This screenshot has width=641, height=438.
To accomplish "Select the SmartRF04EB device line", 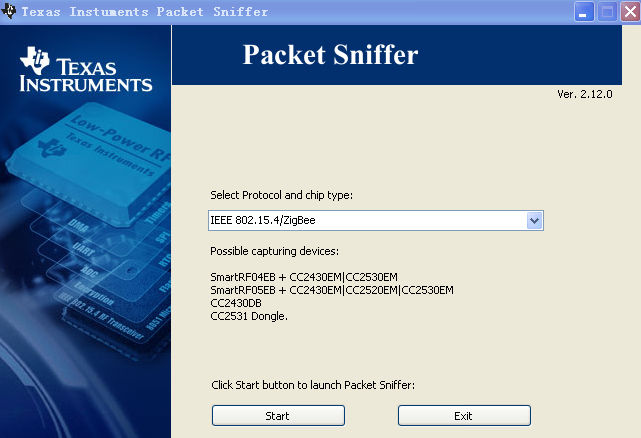I will pyautogui.click(x=317, y=276).
